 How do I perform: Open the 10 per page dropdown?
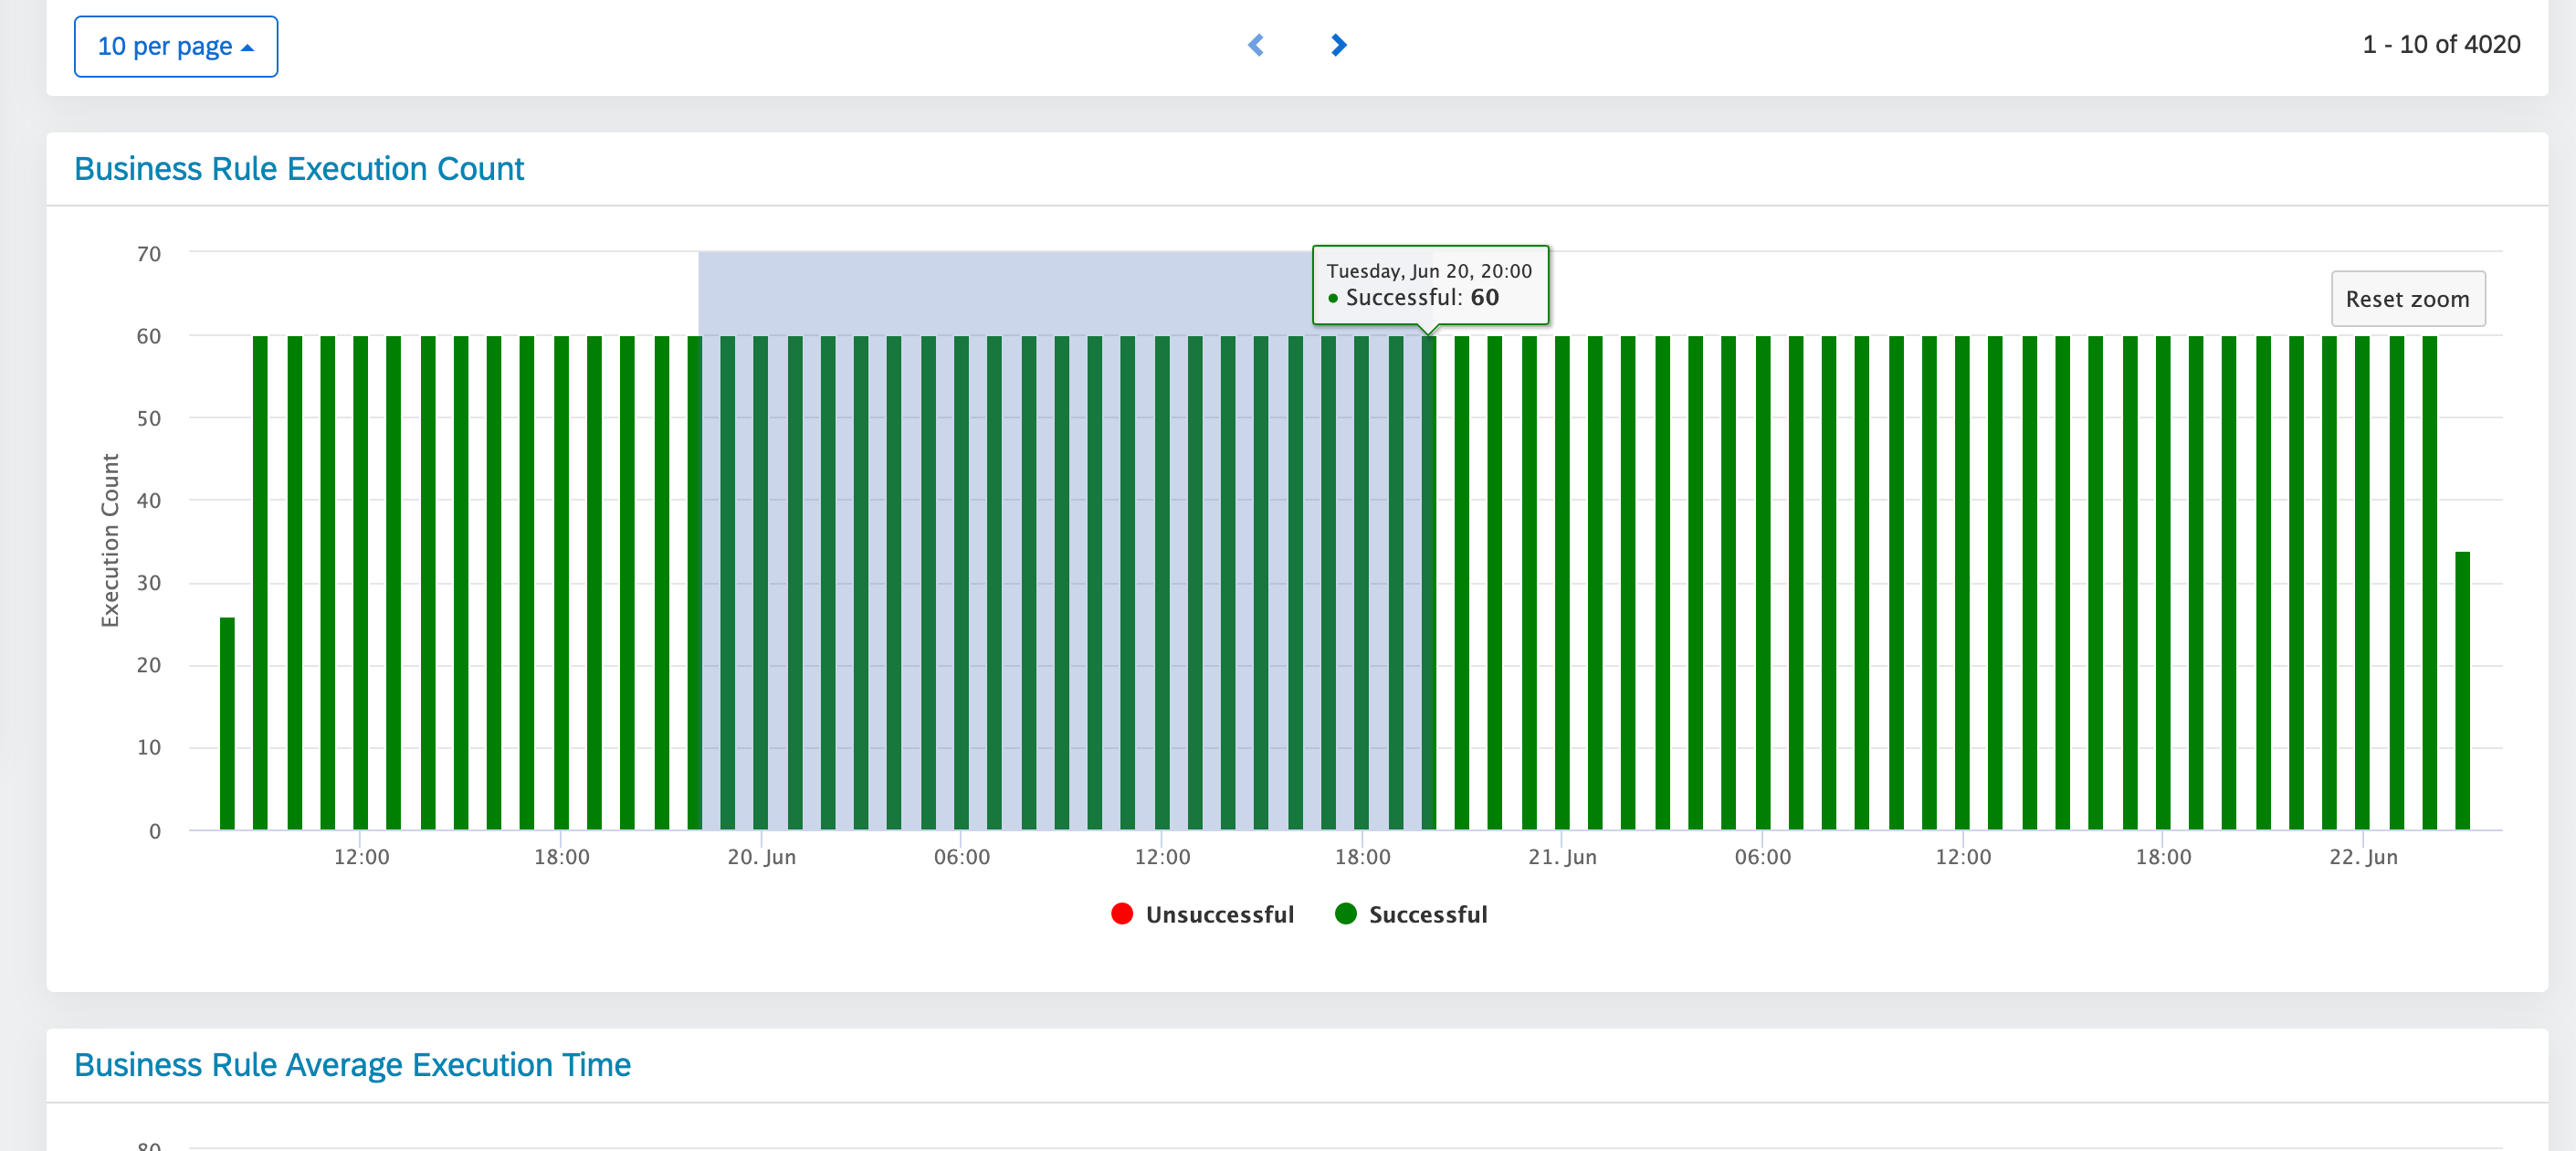(176, 46)
